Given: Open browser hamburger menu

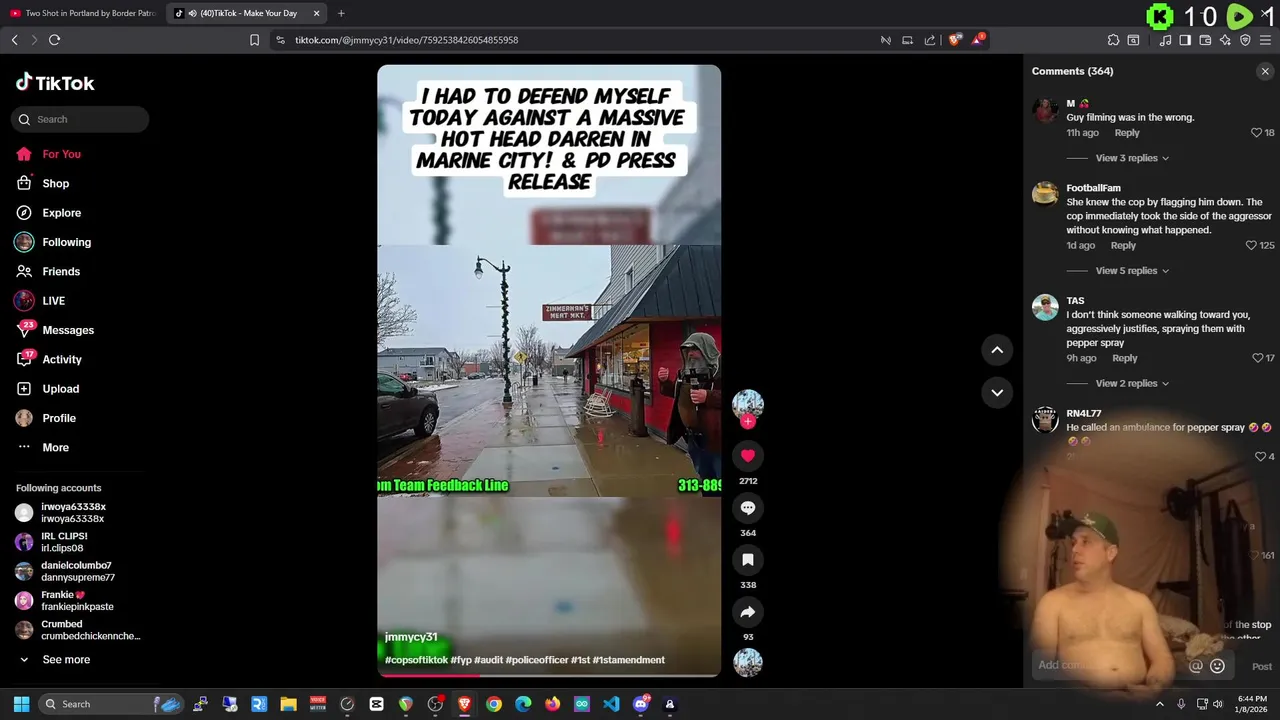Looking at the screenshot, I should point(1265,40).
